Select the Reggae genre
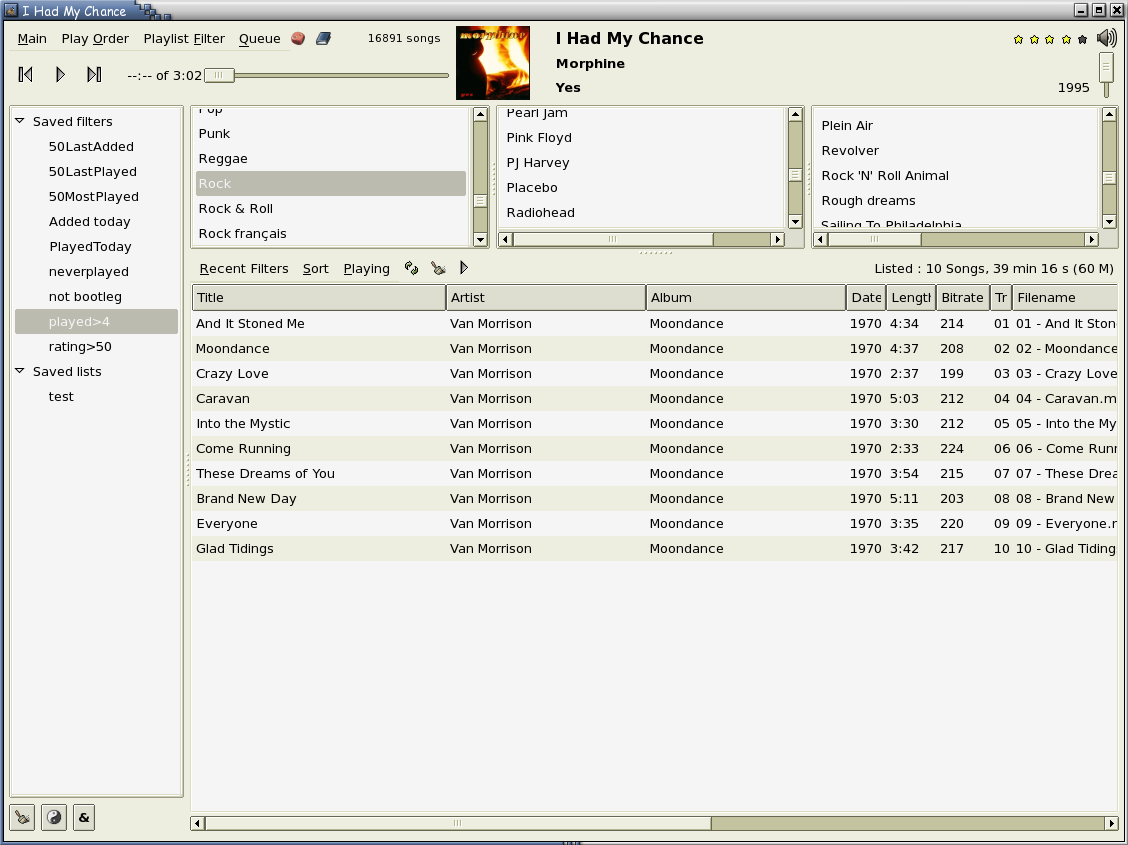This screenshot has width=1128, height=845. [331, 158]
